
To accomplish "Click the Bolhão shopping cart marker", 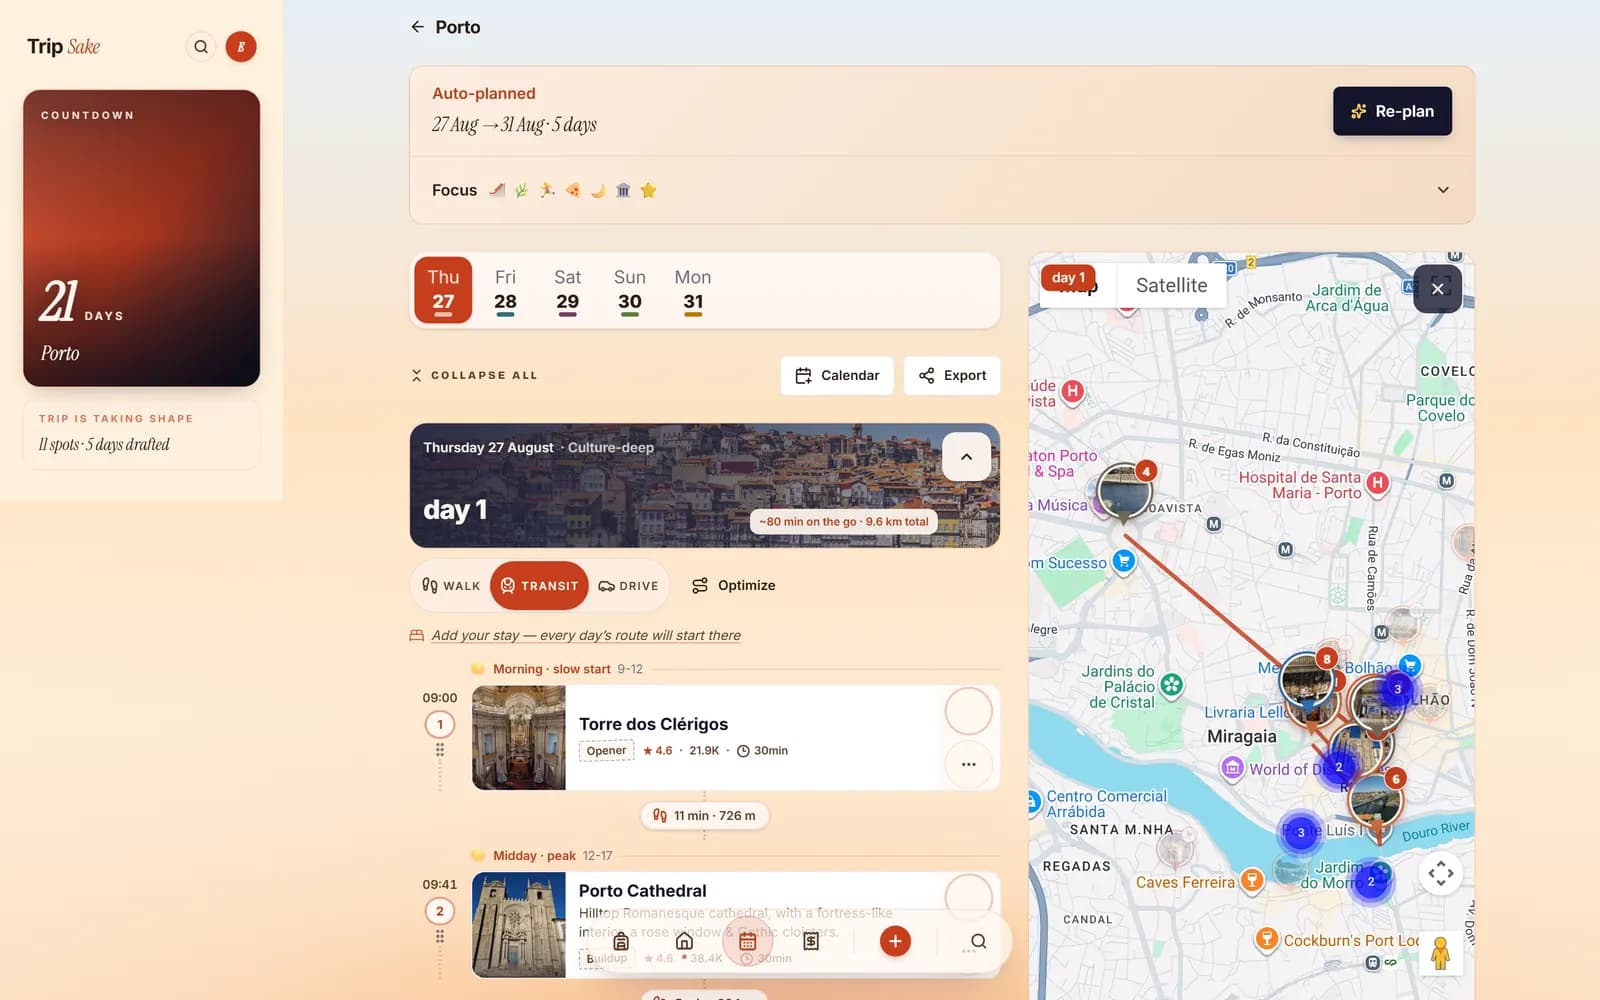I will [1409, 665].
